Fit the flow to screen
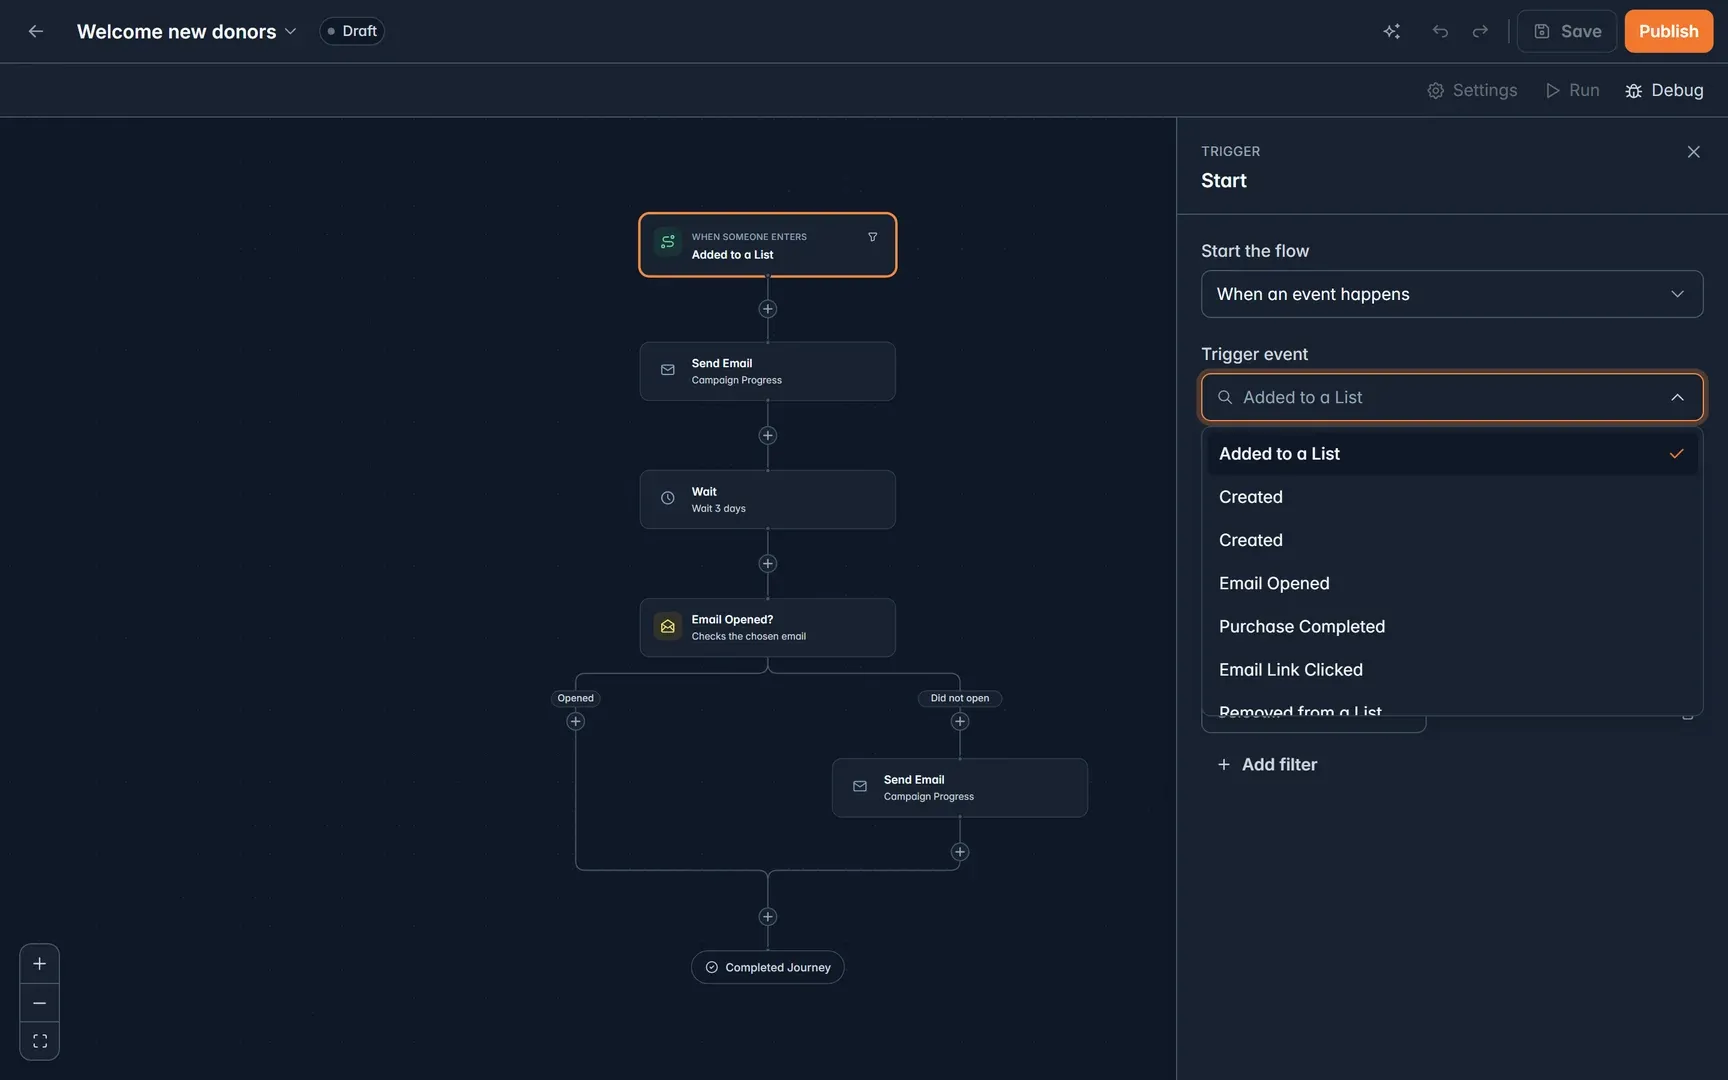The image size is (1728, 1080). pos(39,1041)
